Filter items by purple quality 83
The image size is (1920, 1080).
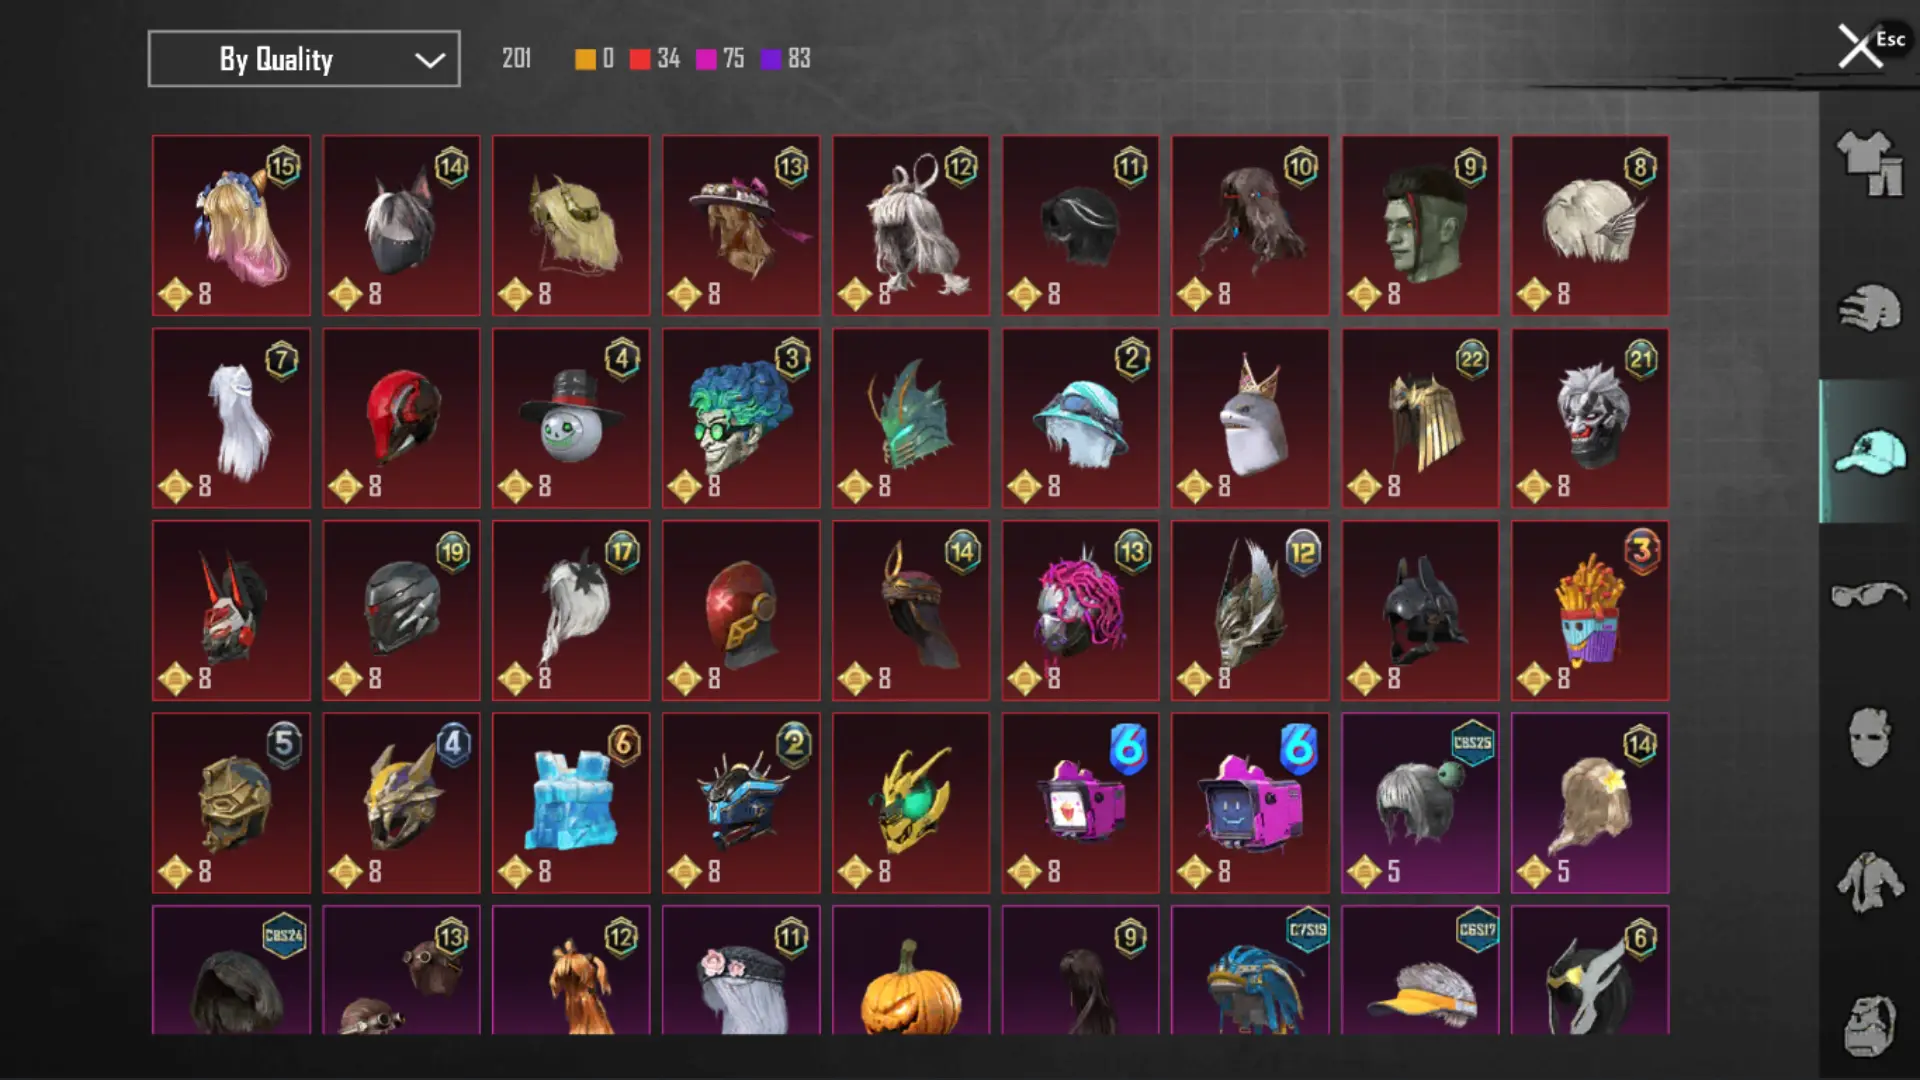[786, 59]
